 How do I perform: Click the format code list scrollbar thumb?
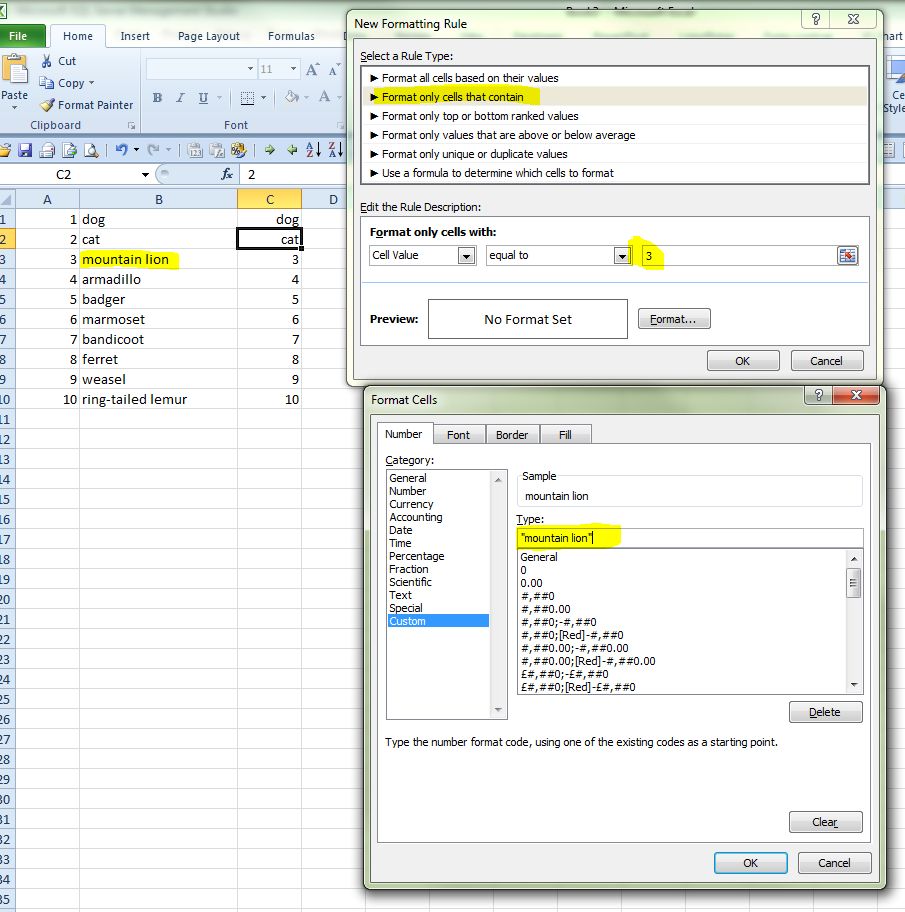tap(854, 583)
